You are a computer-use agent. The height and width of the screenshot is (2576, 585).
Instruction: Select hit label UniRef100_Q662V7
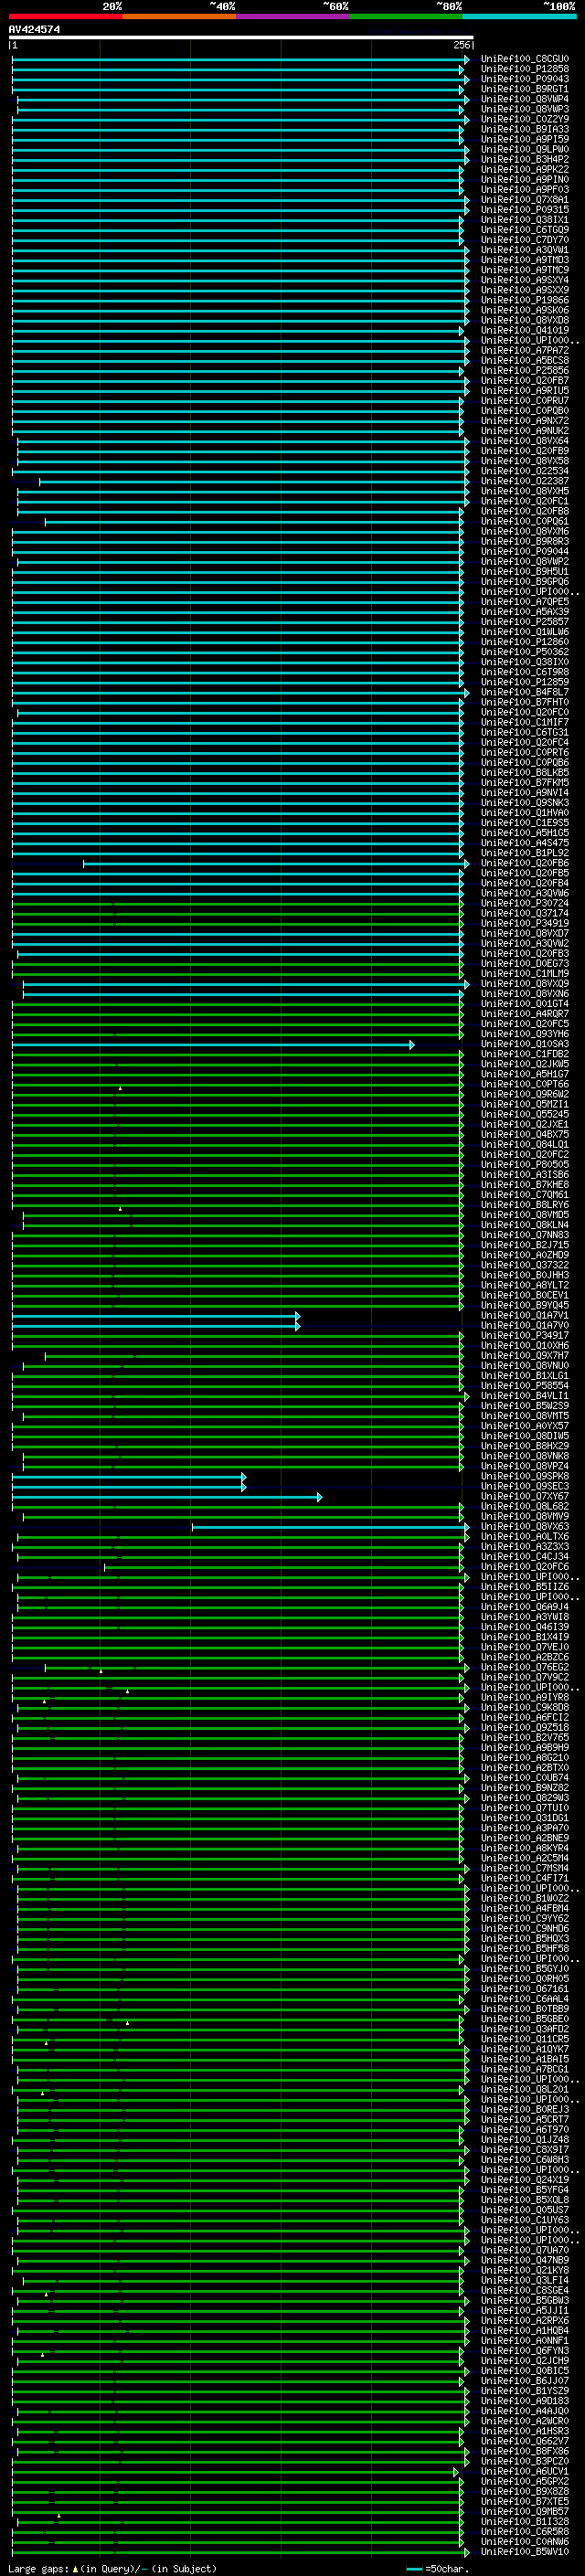click(x=524, y=2442)
